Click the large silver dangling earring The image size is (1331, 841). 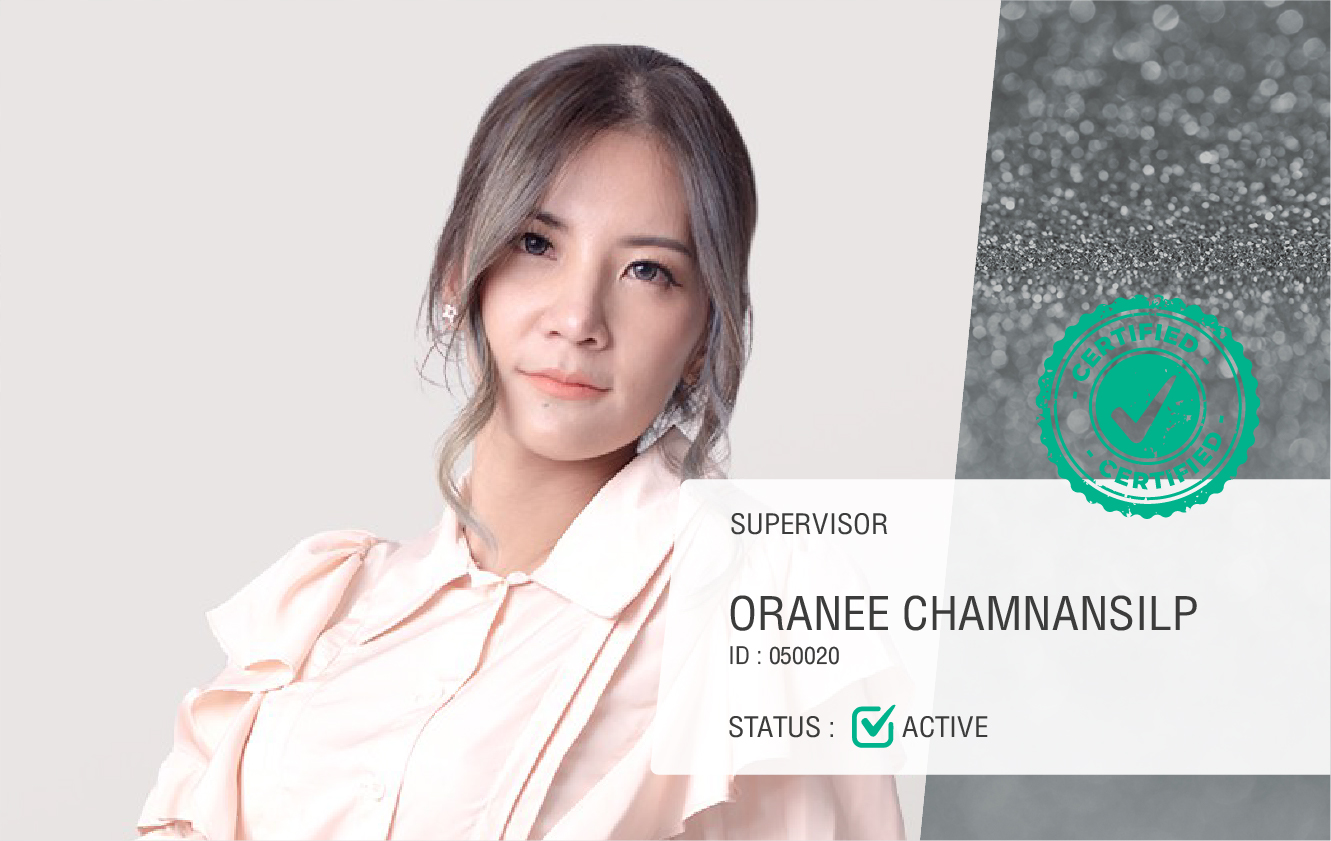670,420
